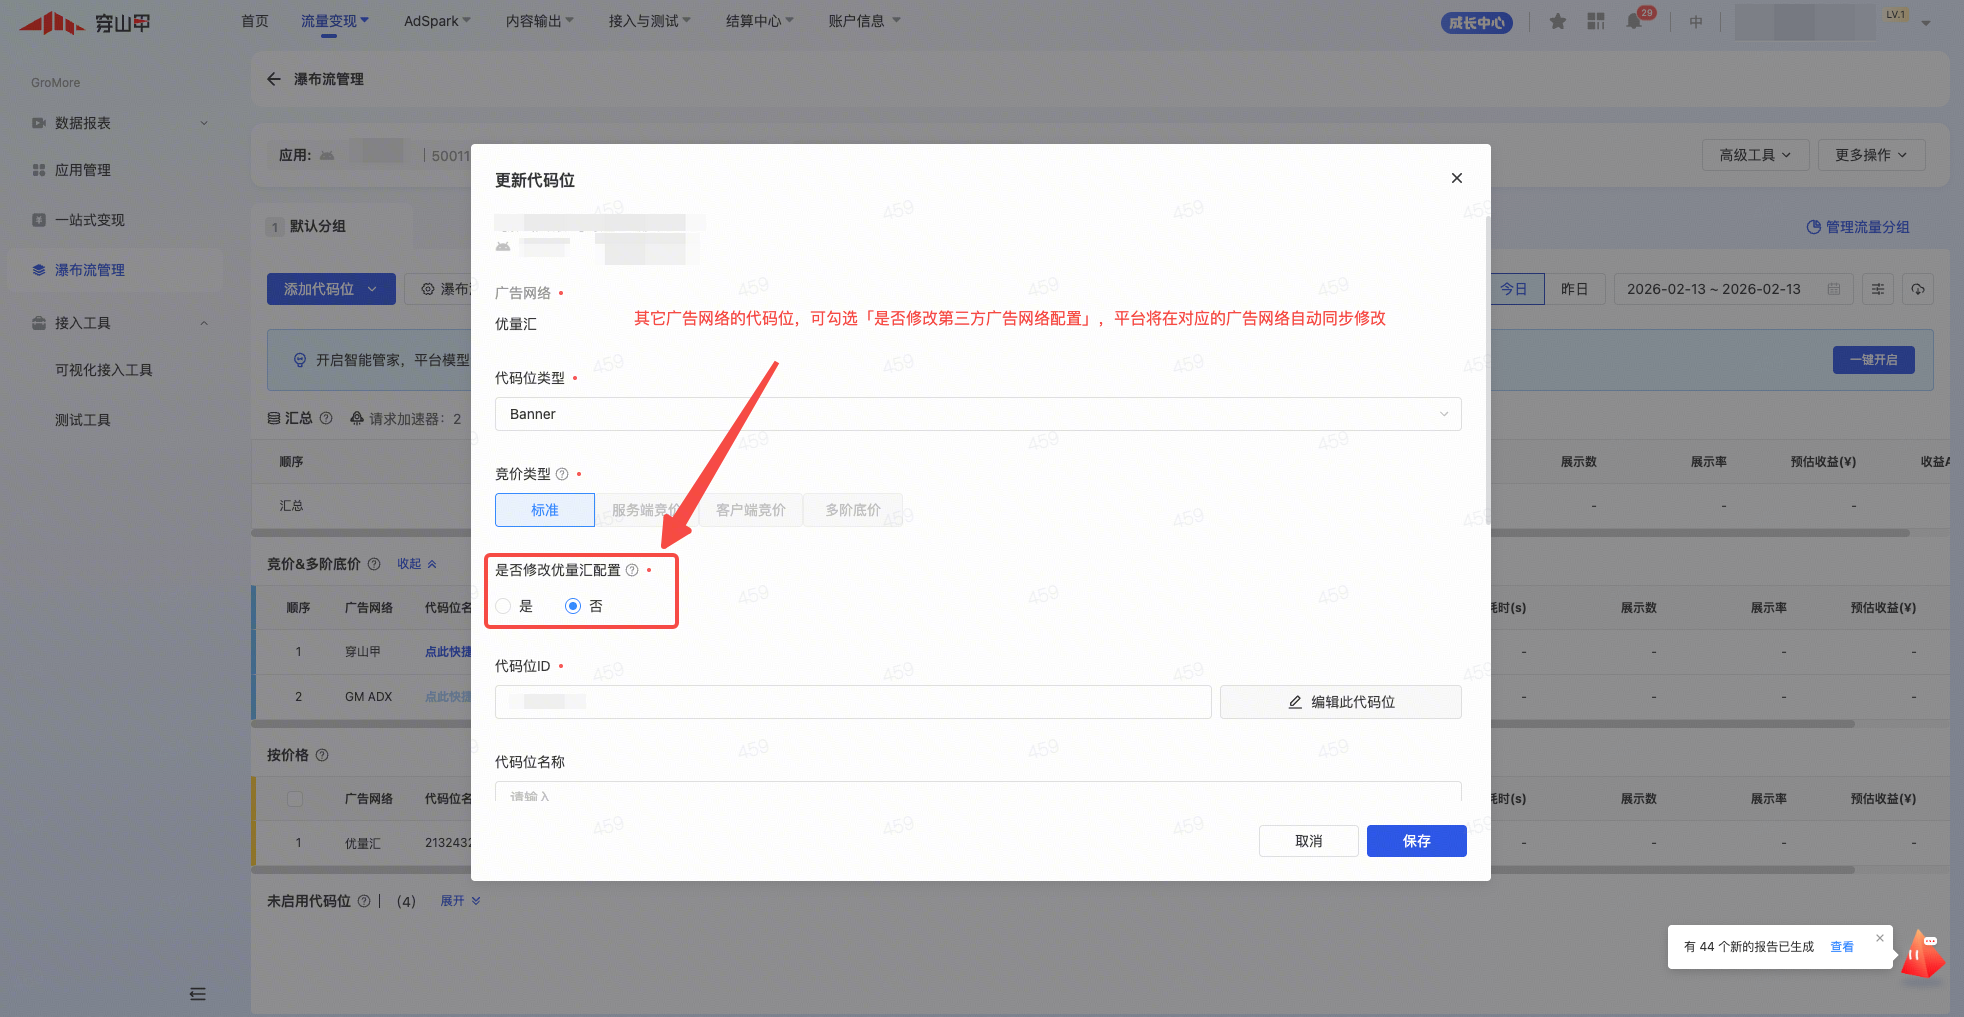Select the 是 radio option
The image size is (1964, 1017).
(x=504, y=606)
